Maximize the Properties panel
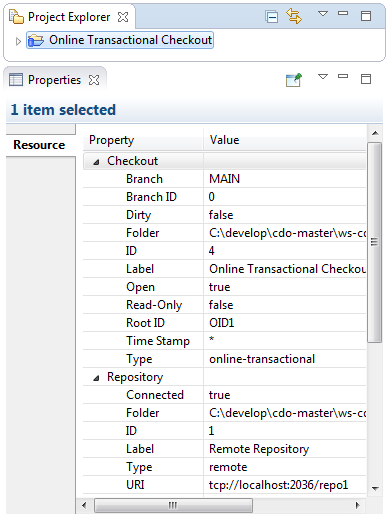Image resolution: width=388 pixels, height=520 pixels. point(366,79)
